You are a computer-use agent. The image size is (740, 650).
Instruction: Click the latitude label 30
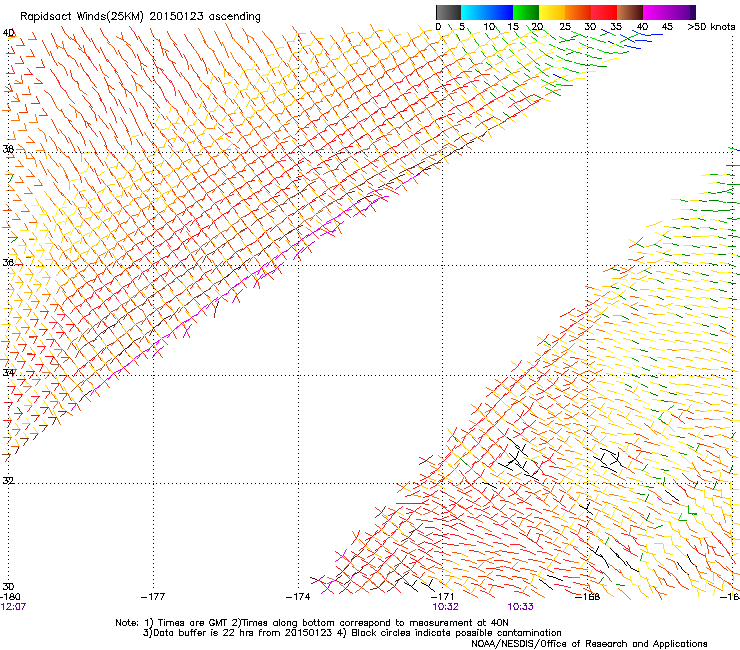8,587
